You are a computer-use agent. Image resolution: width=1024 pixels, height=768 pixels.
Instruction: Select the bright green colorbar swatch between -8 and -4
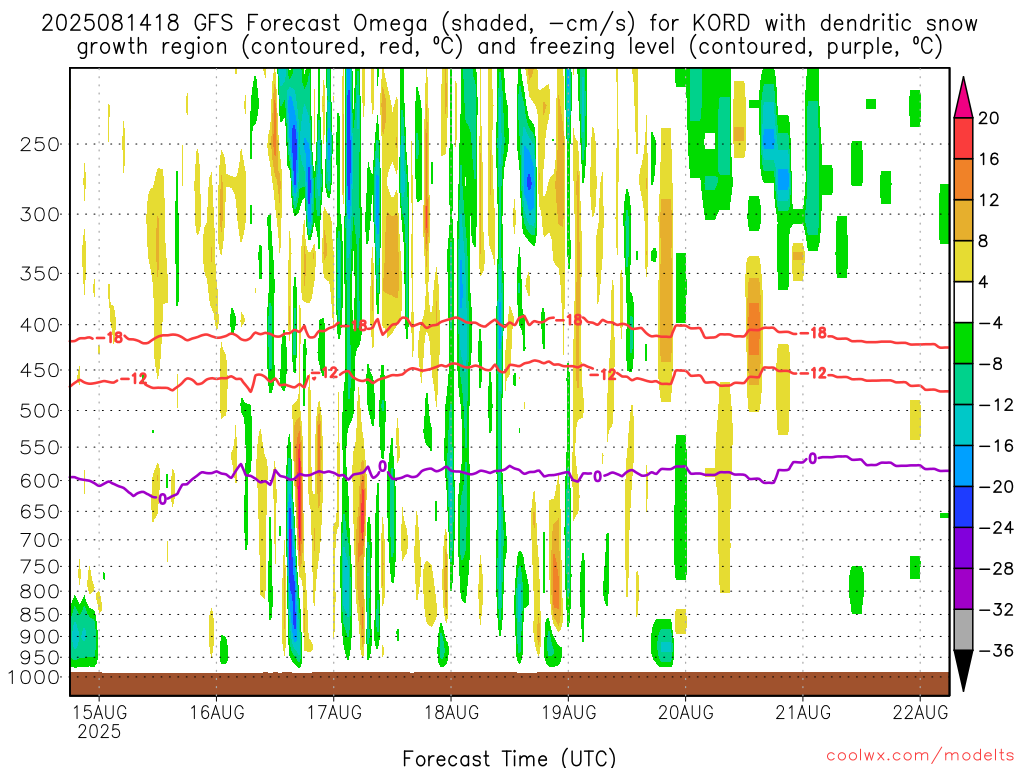click(x=963, y=344)
